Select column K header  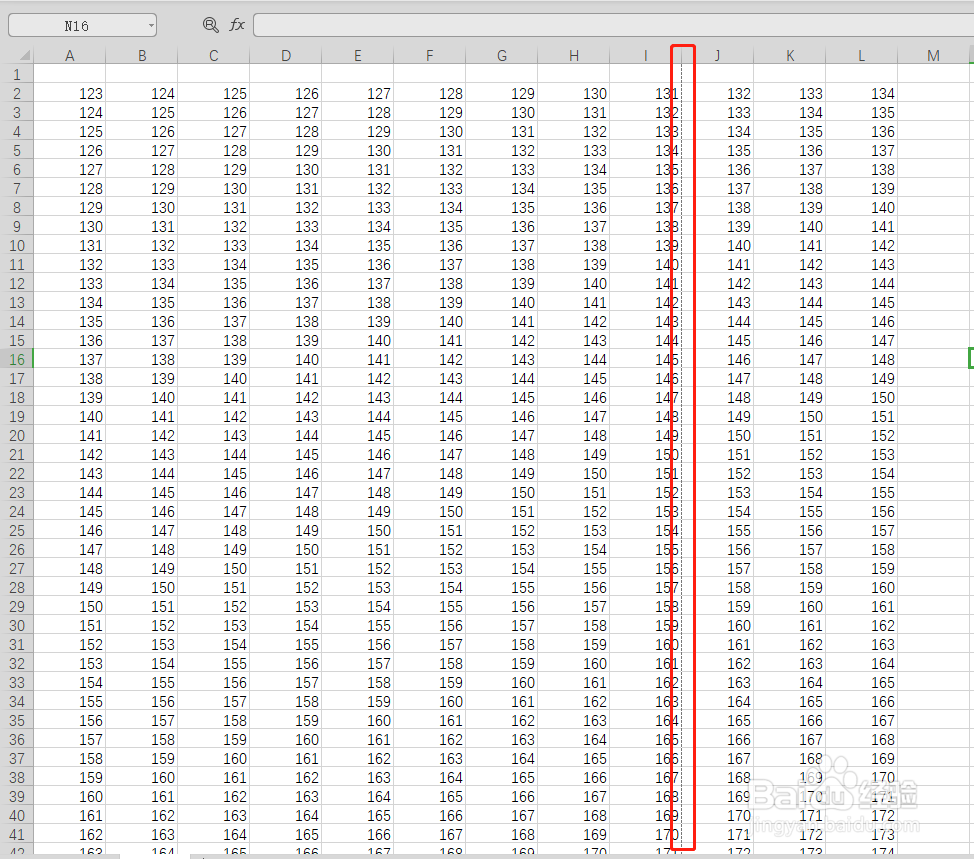[x=790, y=55]
